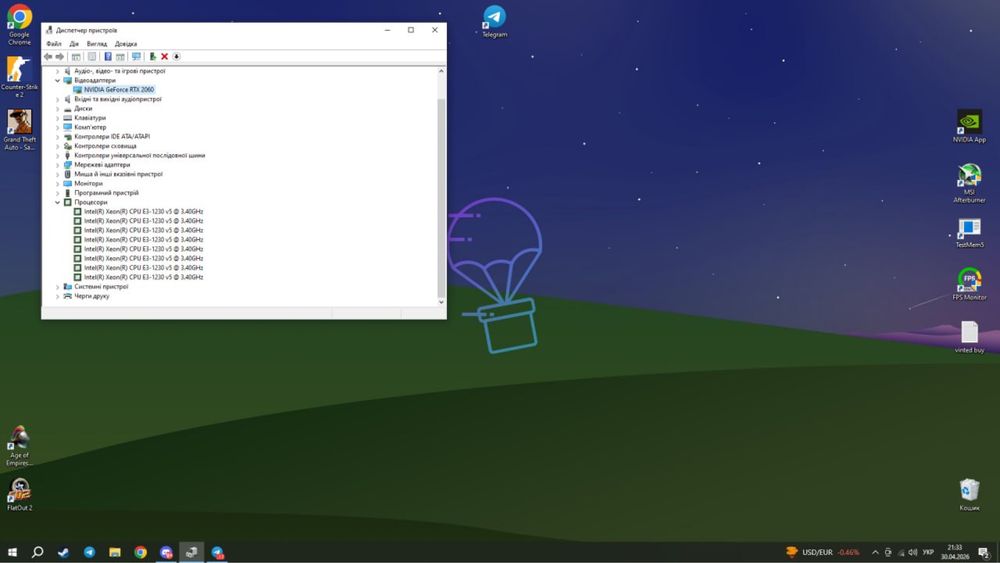Select the Counter-Strike 2 desktop icon
Viewport: 1000px width, 563px height.
coord(19,77)
